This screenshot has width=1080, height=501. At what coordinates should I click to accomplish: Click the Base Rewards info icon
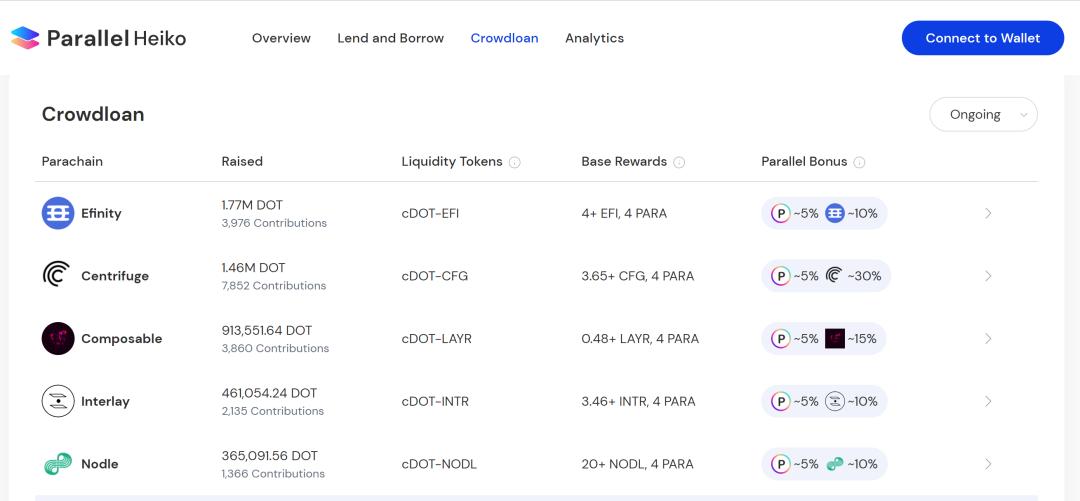point(679,162)
